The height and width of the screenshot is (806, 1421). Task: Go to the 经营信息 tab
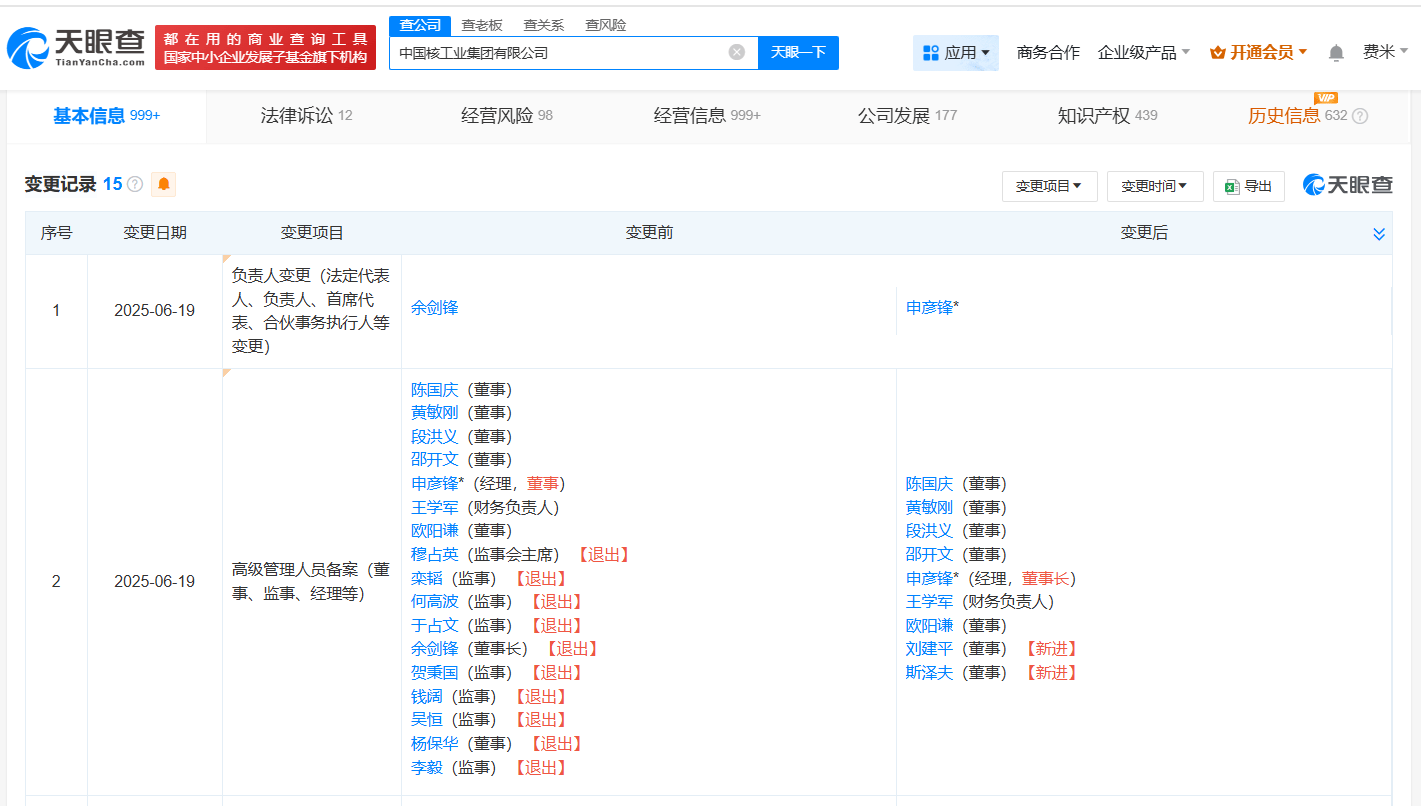coord(707,116)
